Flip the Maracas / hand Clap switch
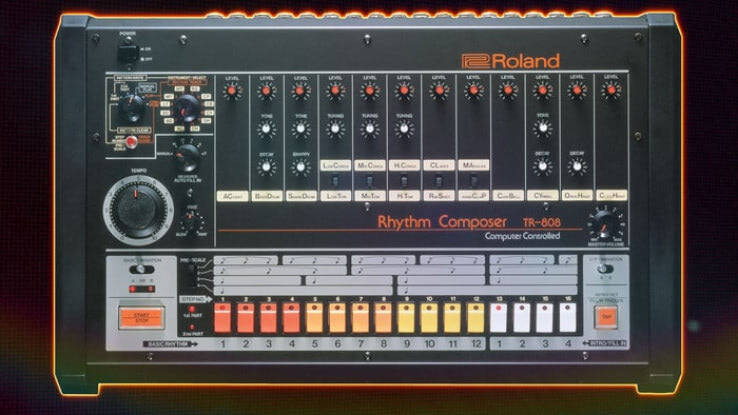The image size is (738, 415). [x=473, y=181]
